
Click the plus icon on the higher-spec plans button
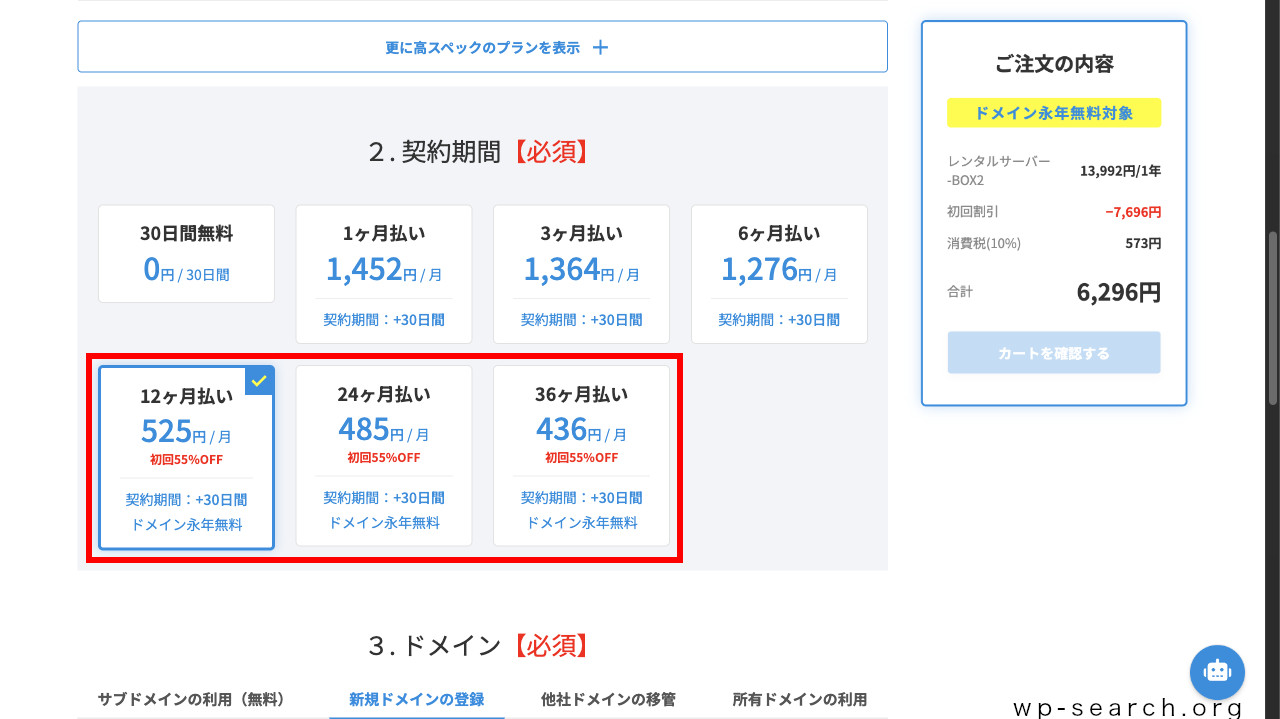[x=600, y=47]
